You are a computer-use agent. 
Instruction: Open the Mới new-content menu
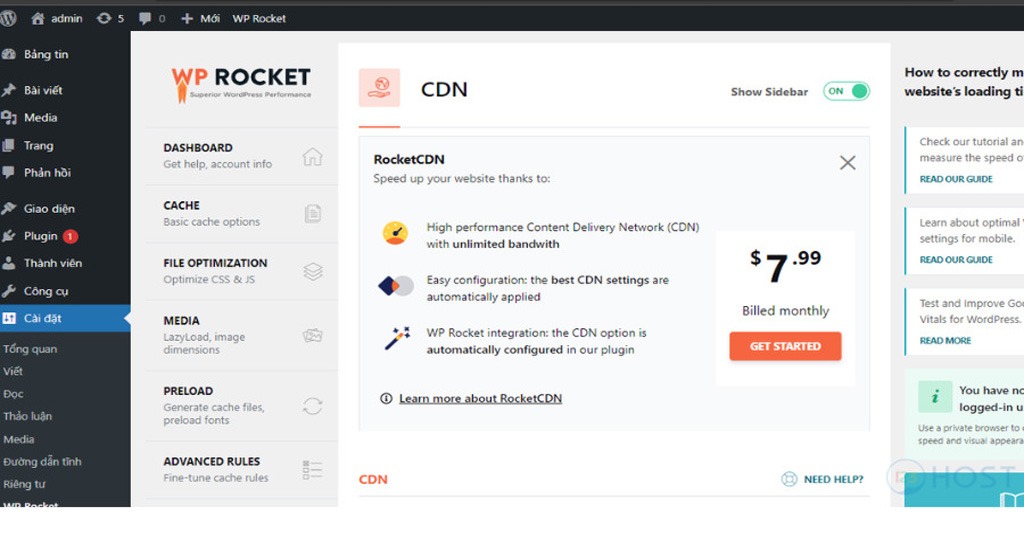[200, 18]
